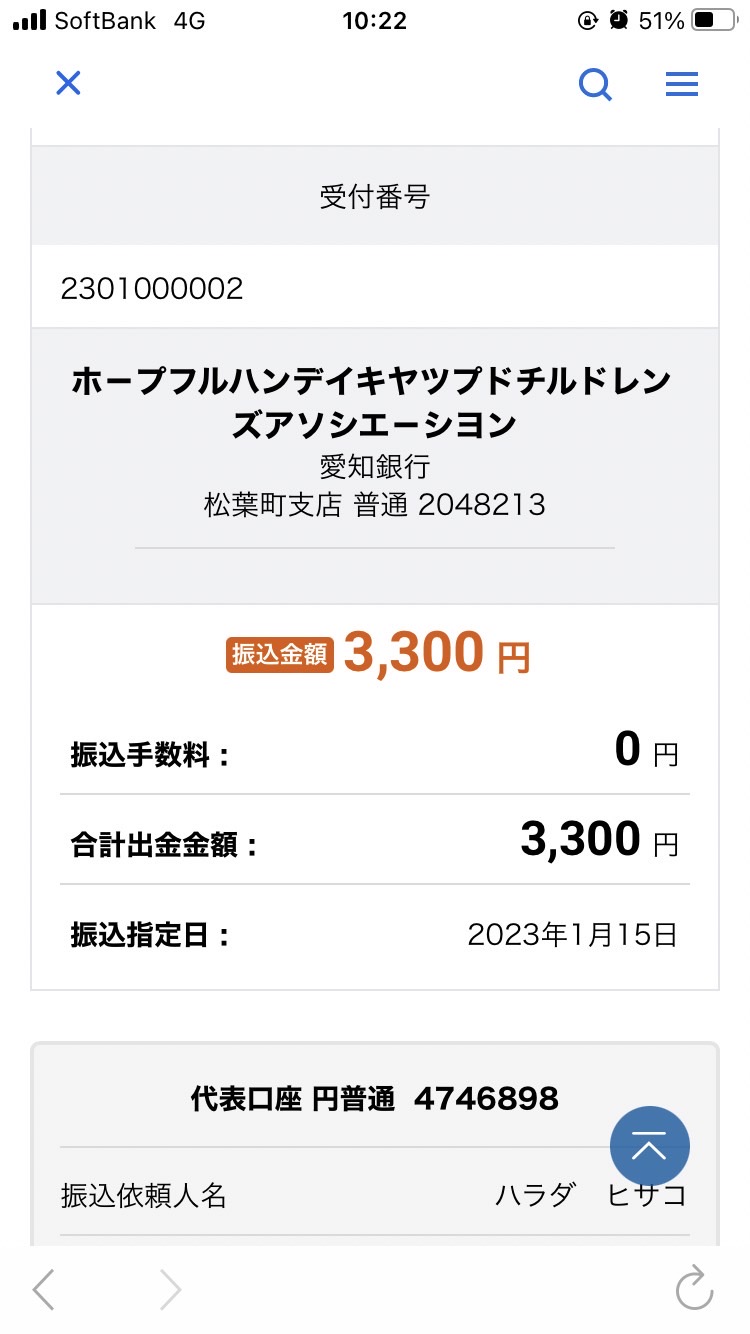This screenshot has width=750, height=1334.
Task: Go back with the left arrow
Action: (44, 1290)
